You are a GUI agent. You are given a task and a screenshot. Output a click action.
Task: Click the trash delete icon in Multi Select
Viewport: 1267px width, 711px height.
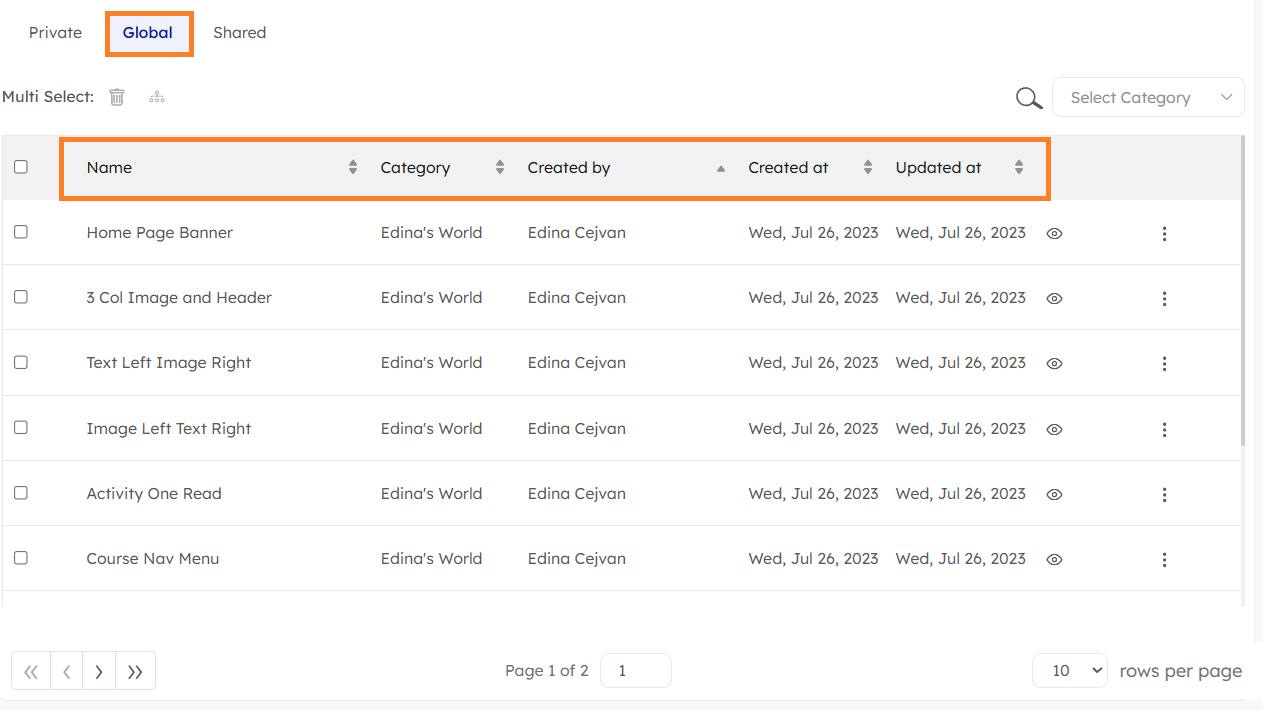pyautogui.click(x=117, y=97)
